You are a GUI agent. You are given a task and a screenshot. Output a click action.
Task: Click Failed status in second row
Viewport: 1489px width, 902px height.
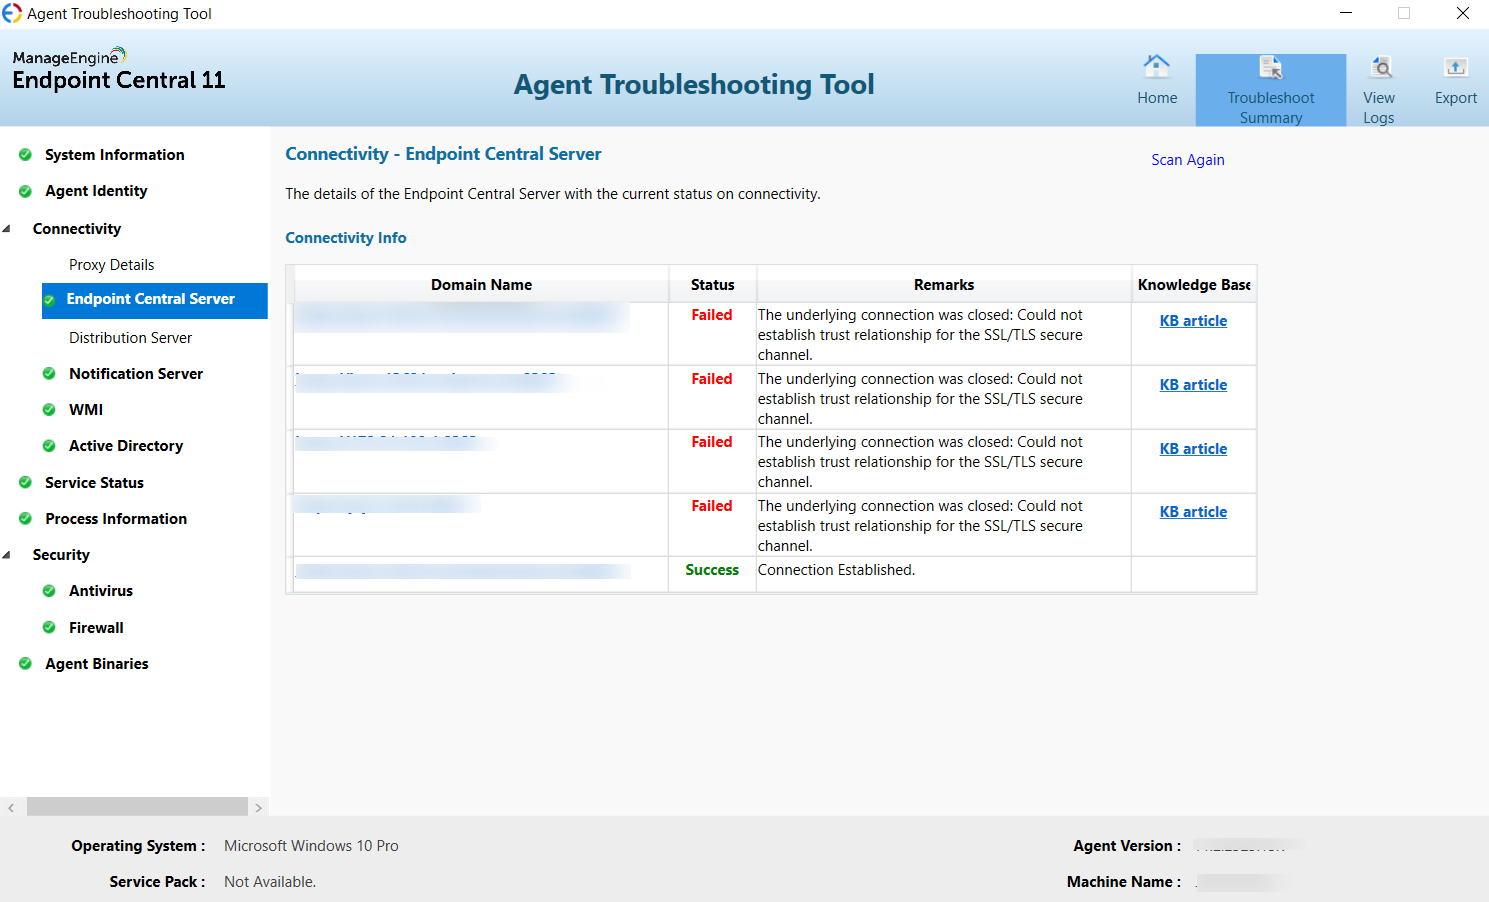click(712, 379)
